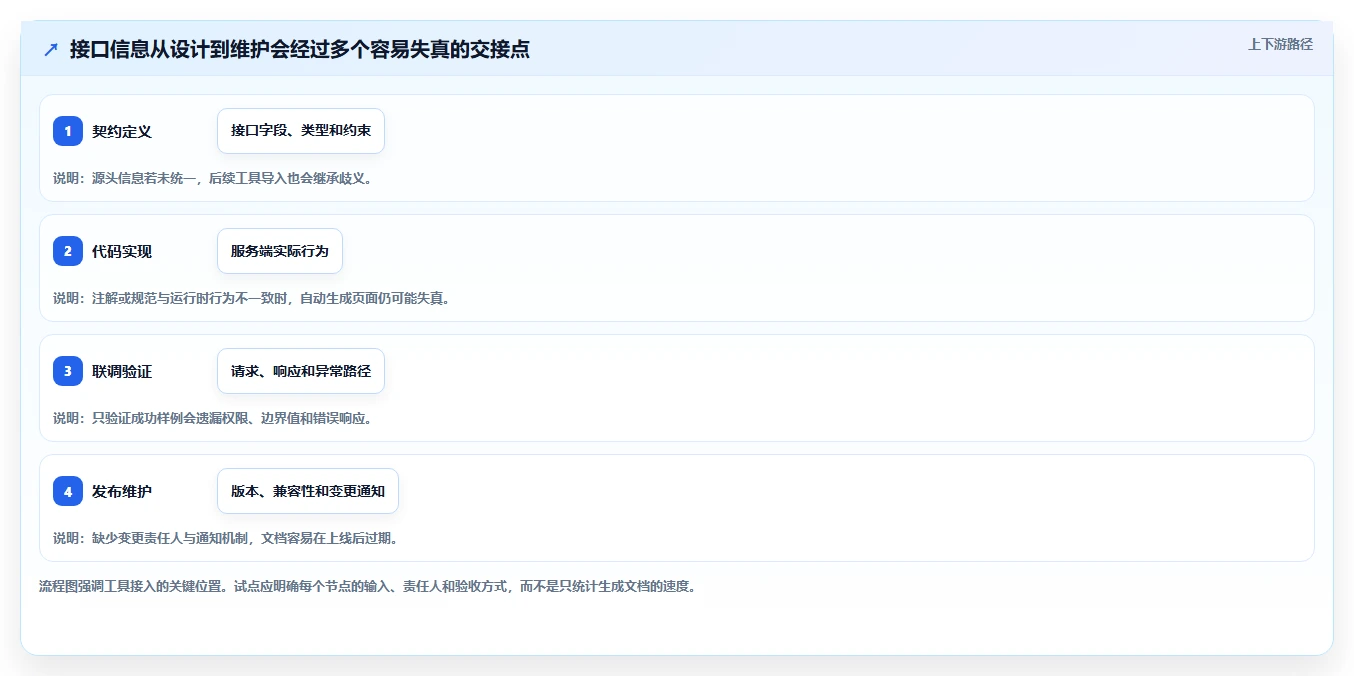This screenshot has height=676, width=1354.
Task: Click the 服务端实际行为 chip
Action: 280,251
